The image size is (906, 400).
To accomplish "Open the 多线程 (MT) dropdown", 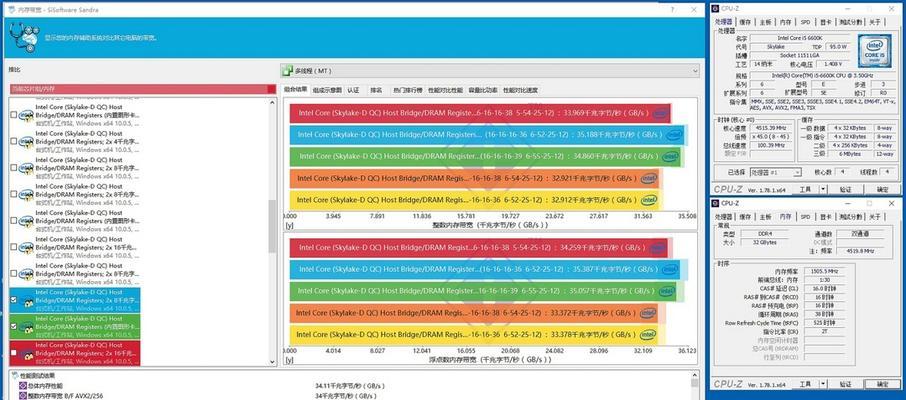I will point(490,71).
